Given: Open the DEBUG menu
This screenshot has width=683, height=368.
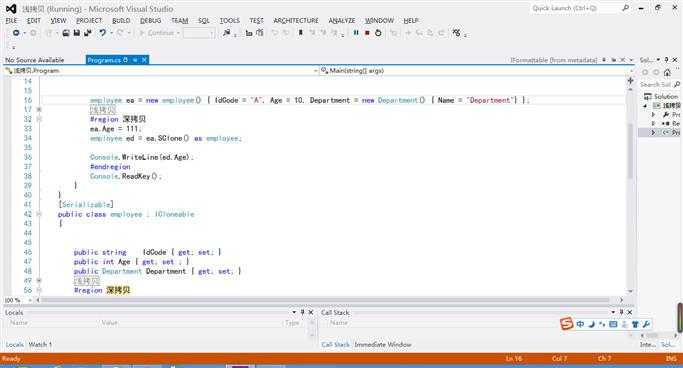Looking at the screenshot, I should (150, 20).
